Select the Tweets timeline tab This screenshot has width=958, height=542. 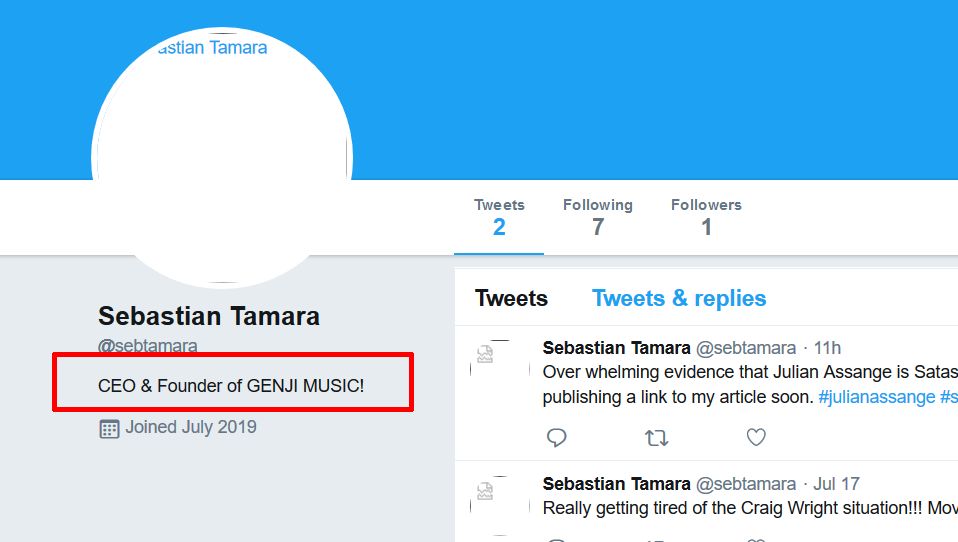(x=511, y=298)
